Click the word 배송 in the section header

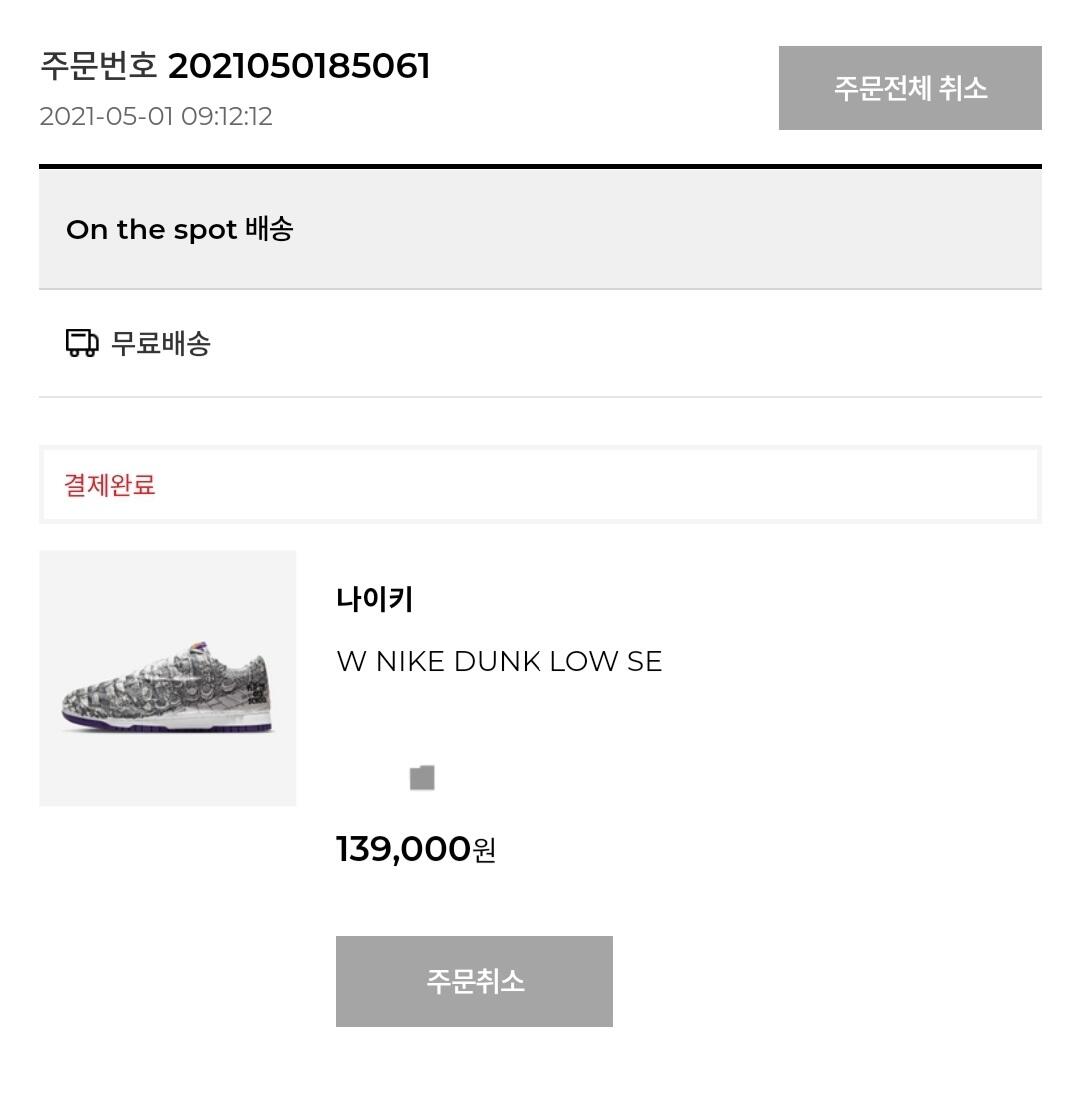tap(269, 229)
